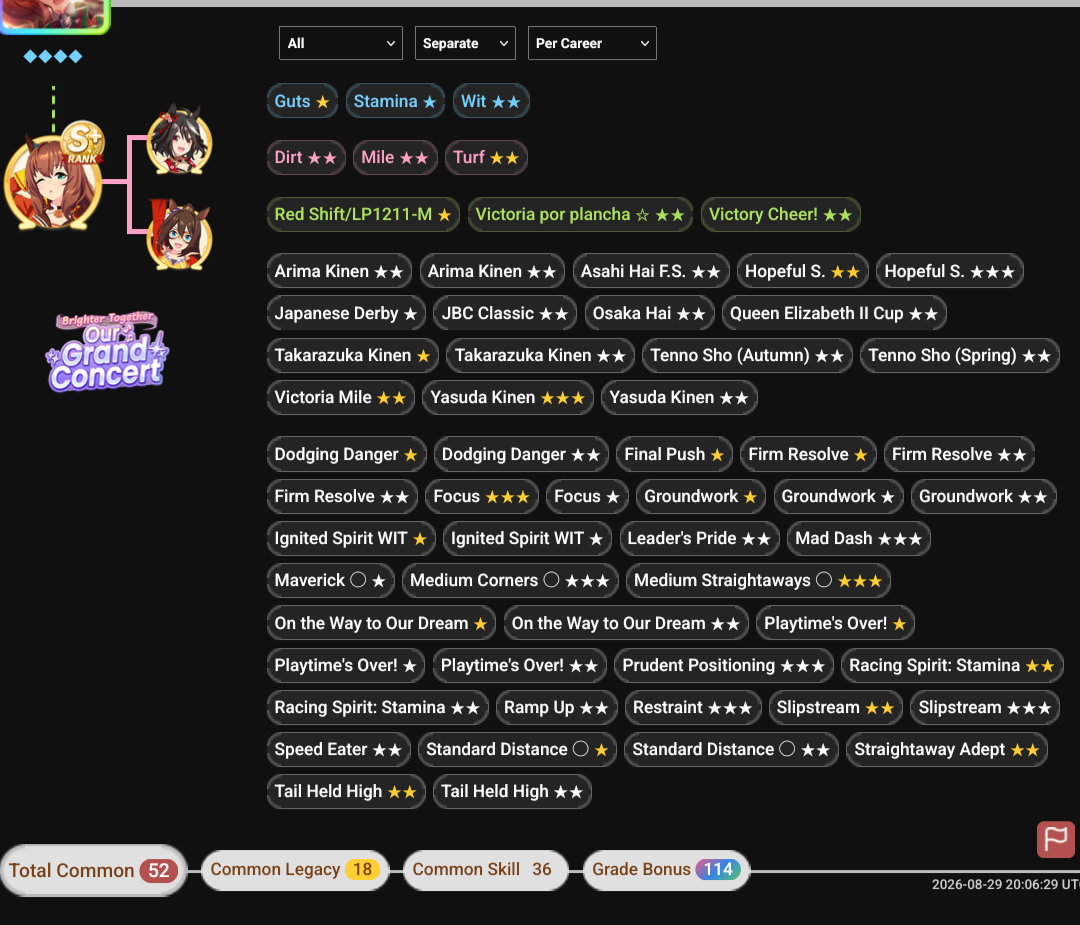
Task: Open the 'All' filter dropdown
Action: [x=340, y=43]
